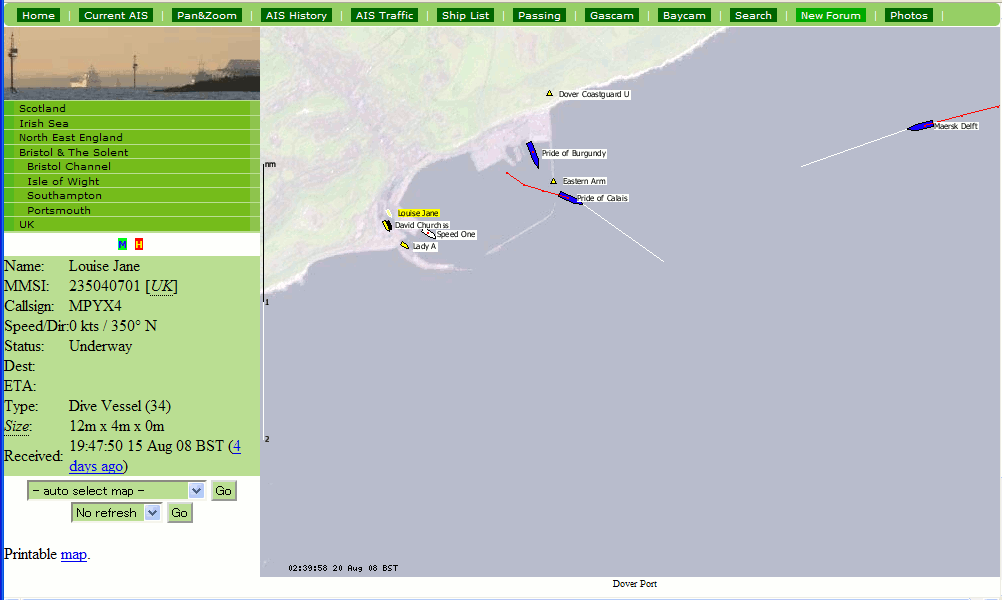This screenshot has height=600, width=1002.
Task: Click the harbour photo banner image
Action: click(131, 63)
